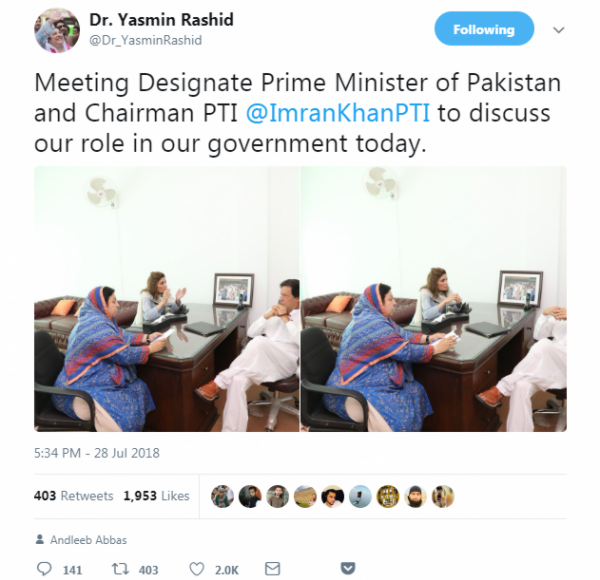View the 403 Retweets list

pos(73,496)
